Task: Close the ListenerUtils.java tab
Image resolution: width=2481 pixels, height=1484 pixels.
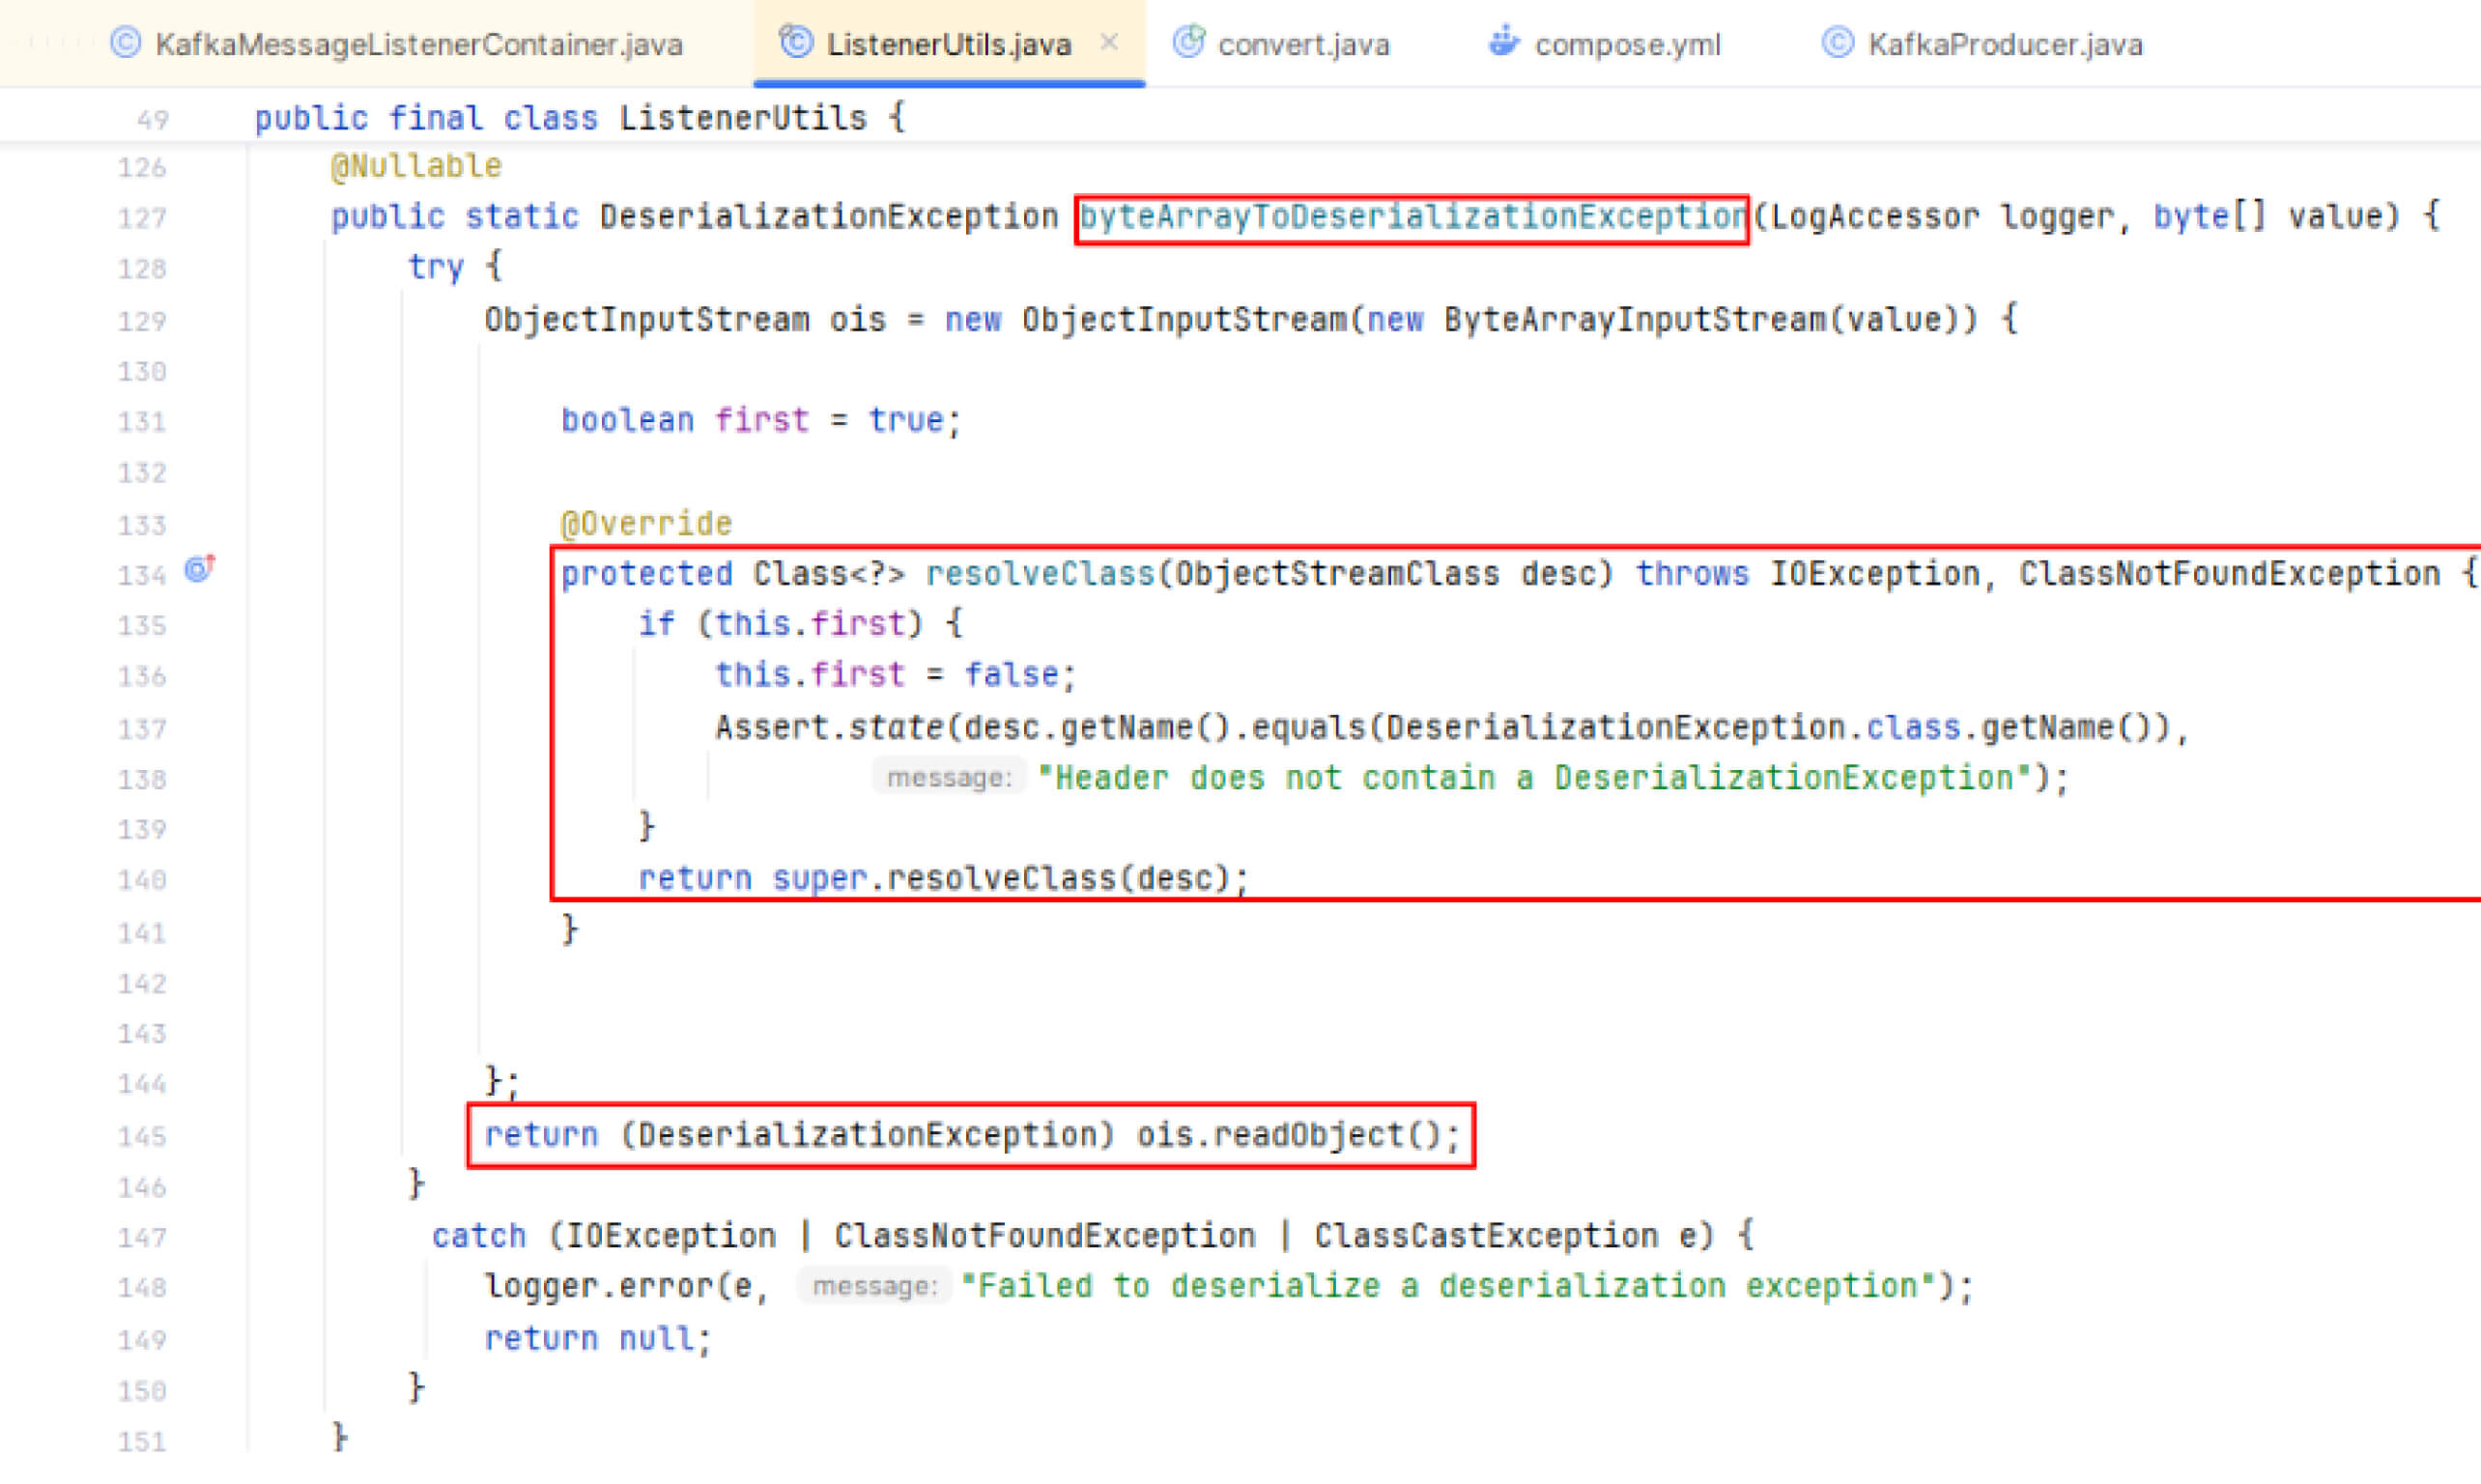Action: pos(1109,43)
